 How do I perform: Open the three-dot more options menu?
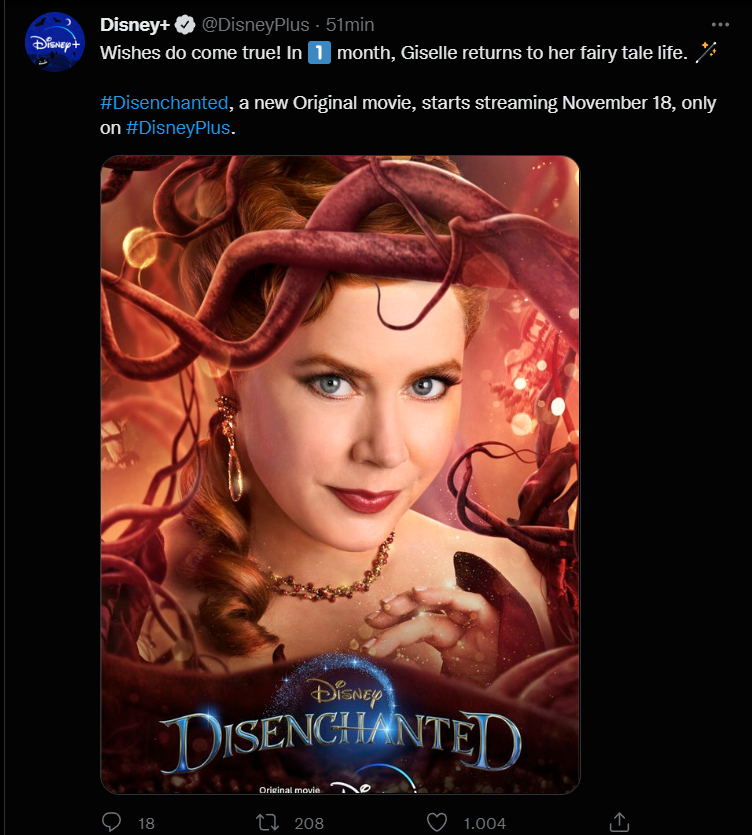pos(720,24)
